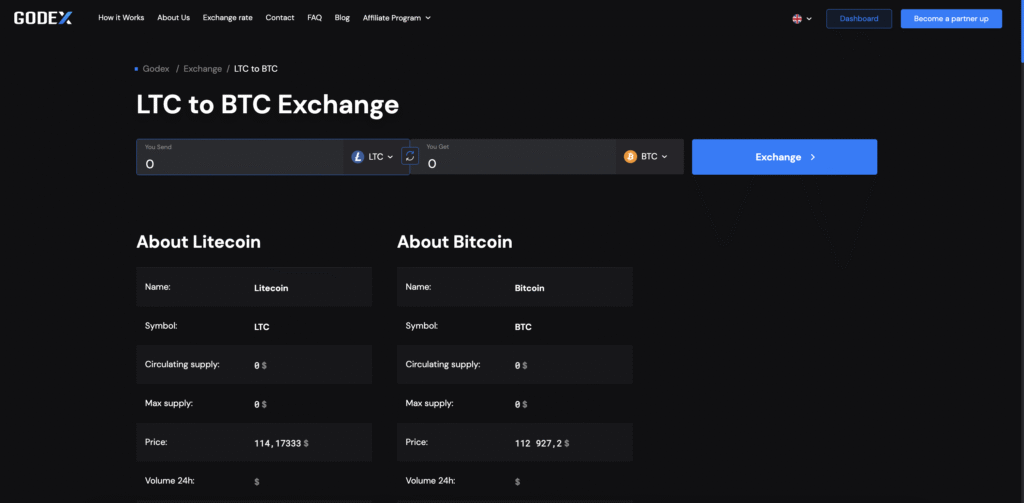Expand the Affiliate Program menu
1024x503 pixels.
[x=396, y=18]
